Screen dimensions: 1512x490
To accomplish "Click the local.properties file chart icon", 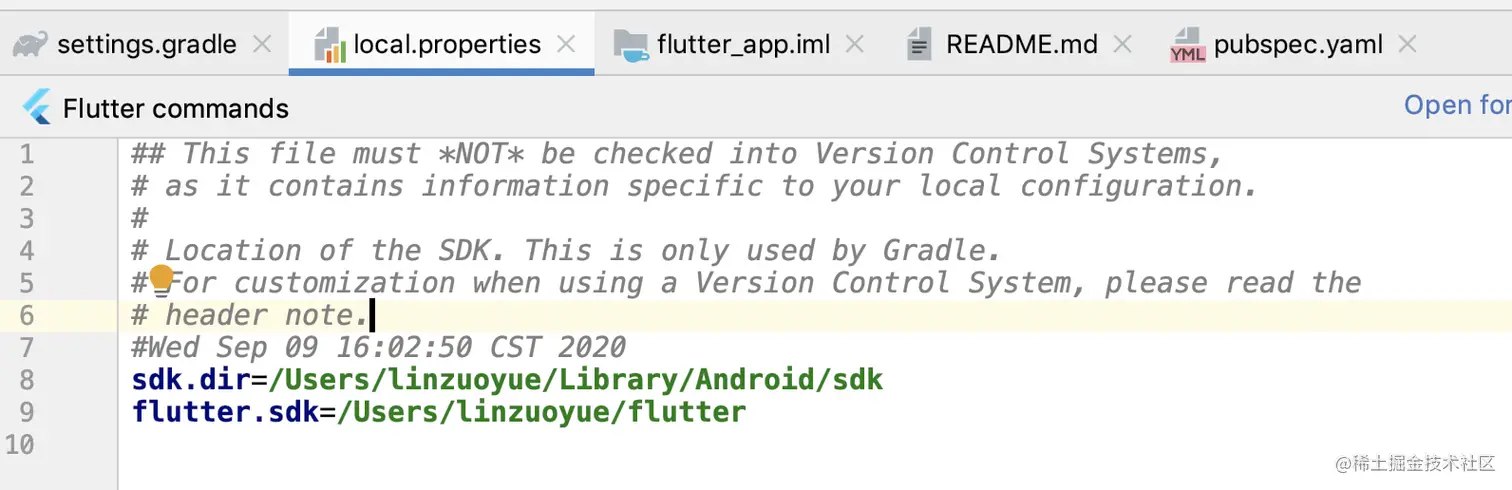I will click(329, 45).
